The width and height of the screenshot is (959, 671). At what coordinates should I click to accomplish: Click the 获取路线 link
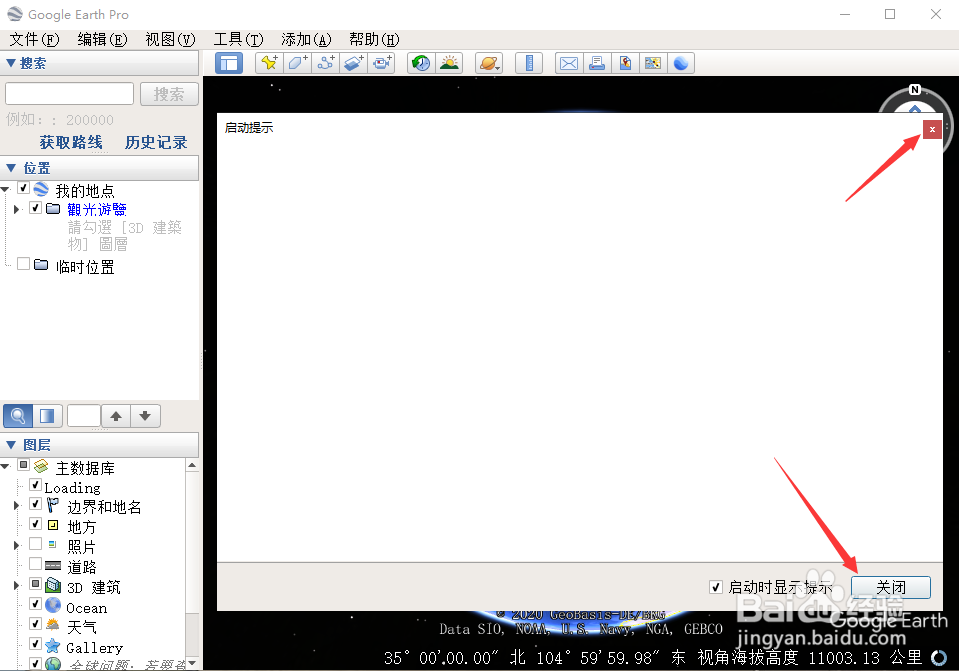[x=71, y=143]
